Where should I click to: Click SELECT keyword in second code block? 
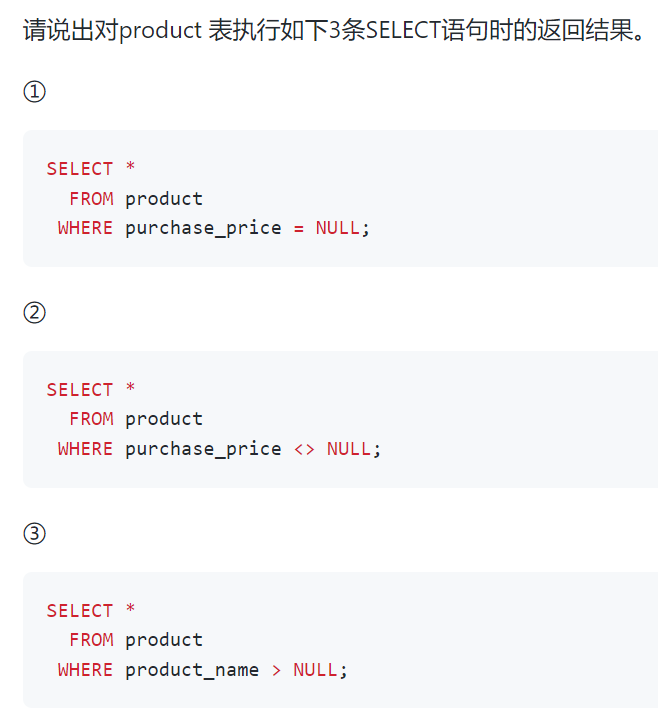80,390
